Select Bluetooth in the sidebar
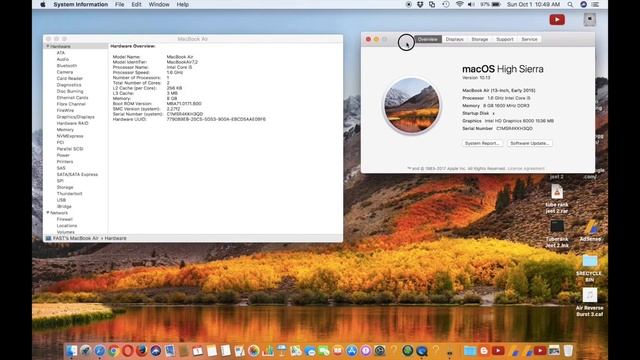Image resolution: width=640 pixels, height=360 pixels. point(67,66)
